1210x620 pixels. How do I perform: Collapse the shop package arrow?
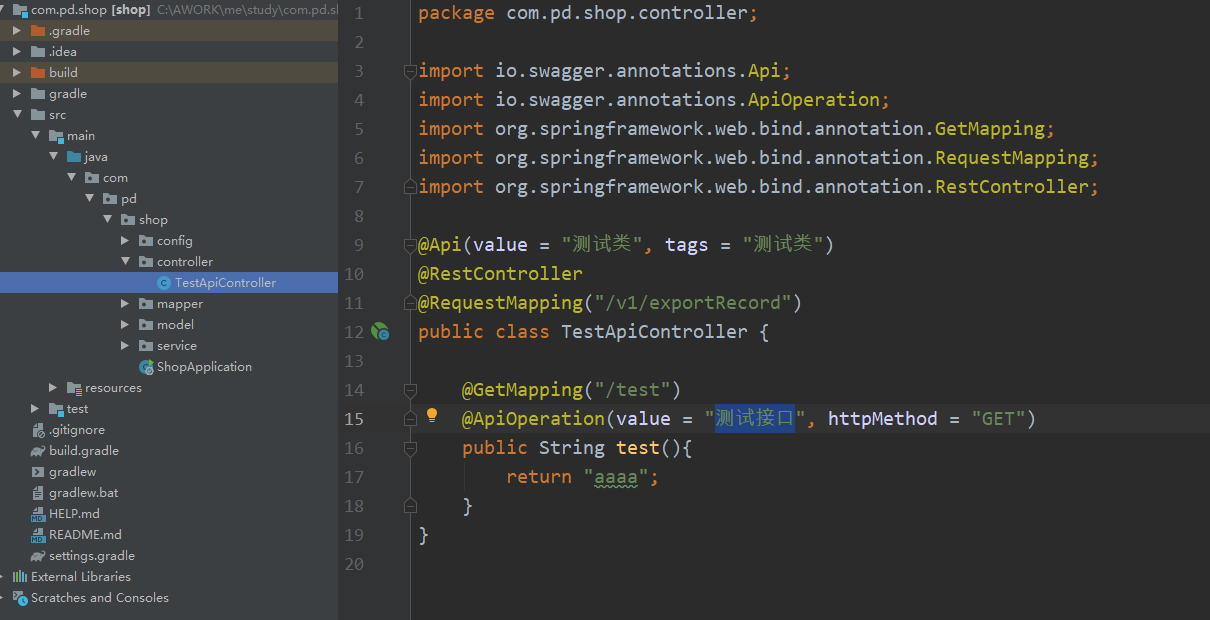(x=107, y=220)
